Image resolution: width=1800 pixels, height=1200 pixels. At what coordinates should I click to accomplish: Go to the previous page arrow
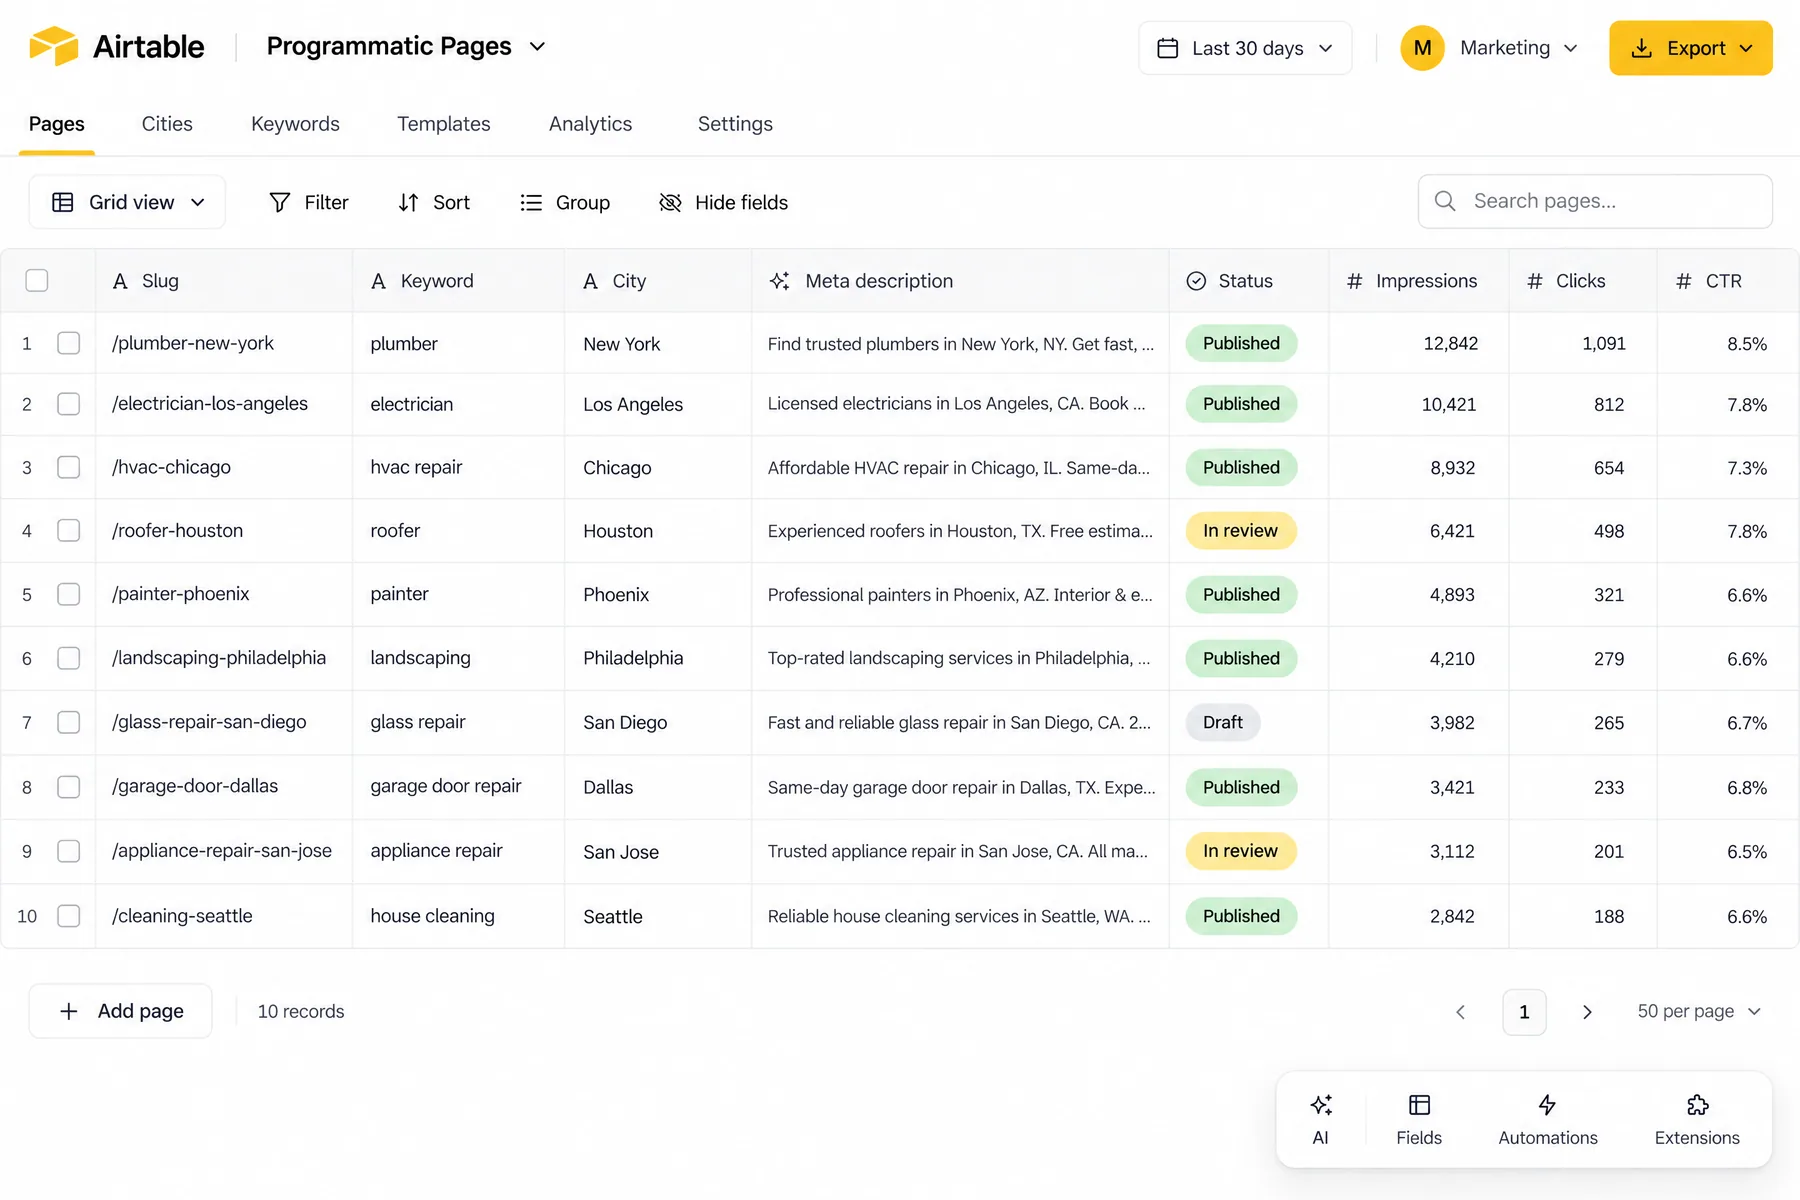[1461, 1012]
